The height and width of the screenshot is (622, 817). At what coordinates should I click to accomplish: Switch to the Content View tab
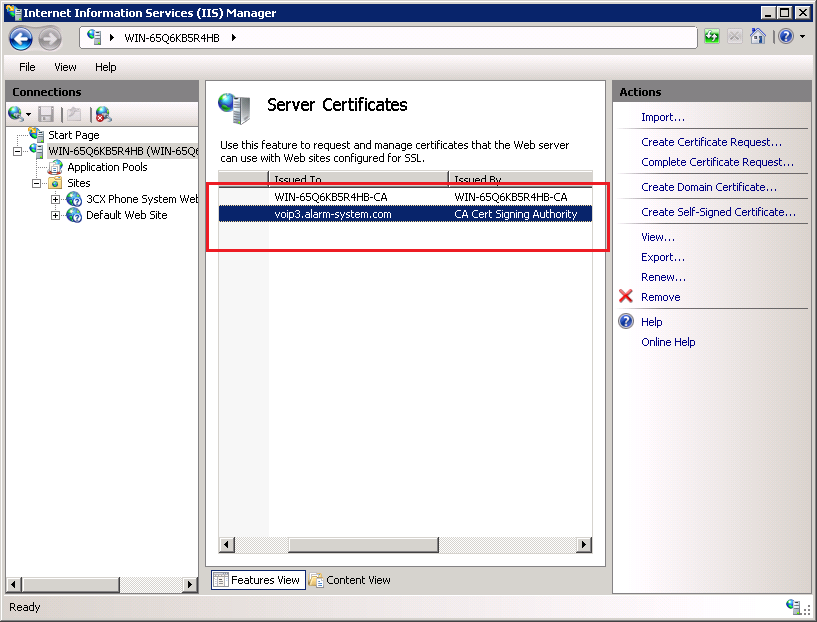click(350, 580)
